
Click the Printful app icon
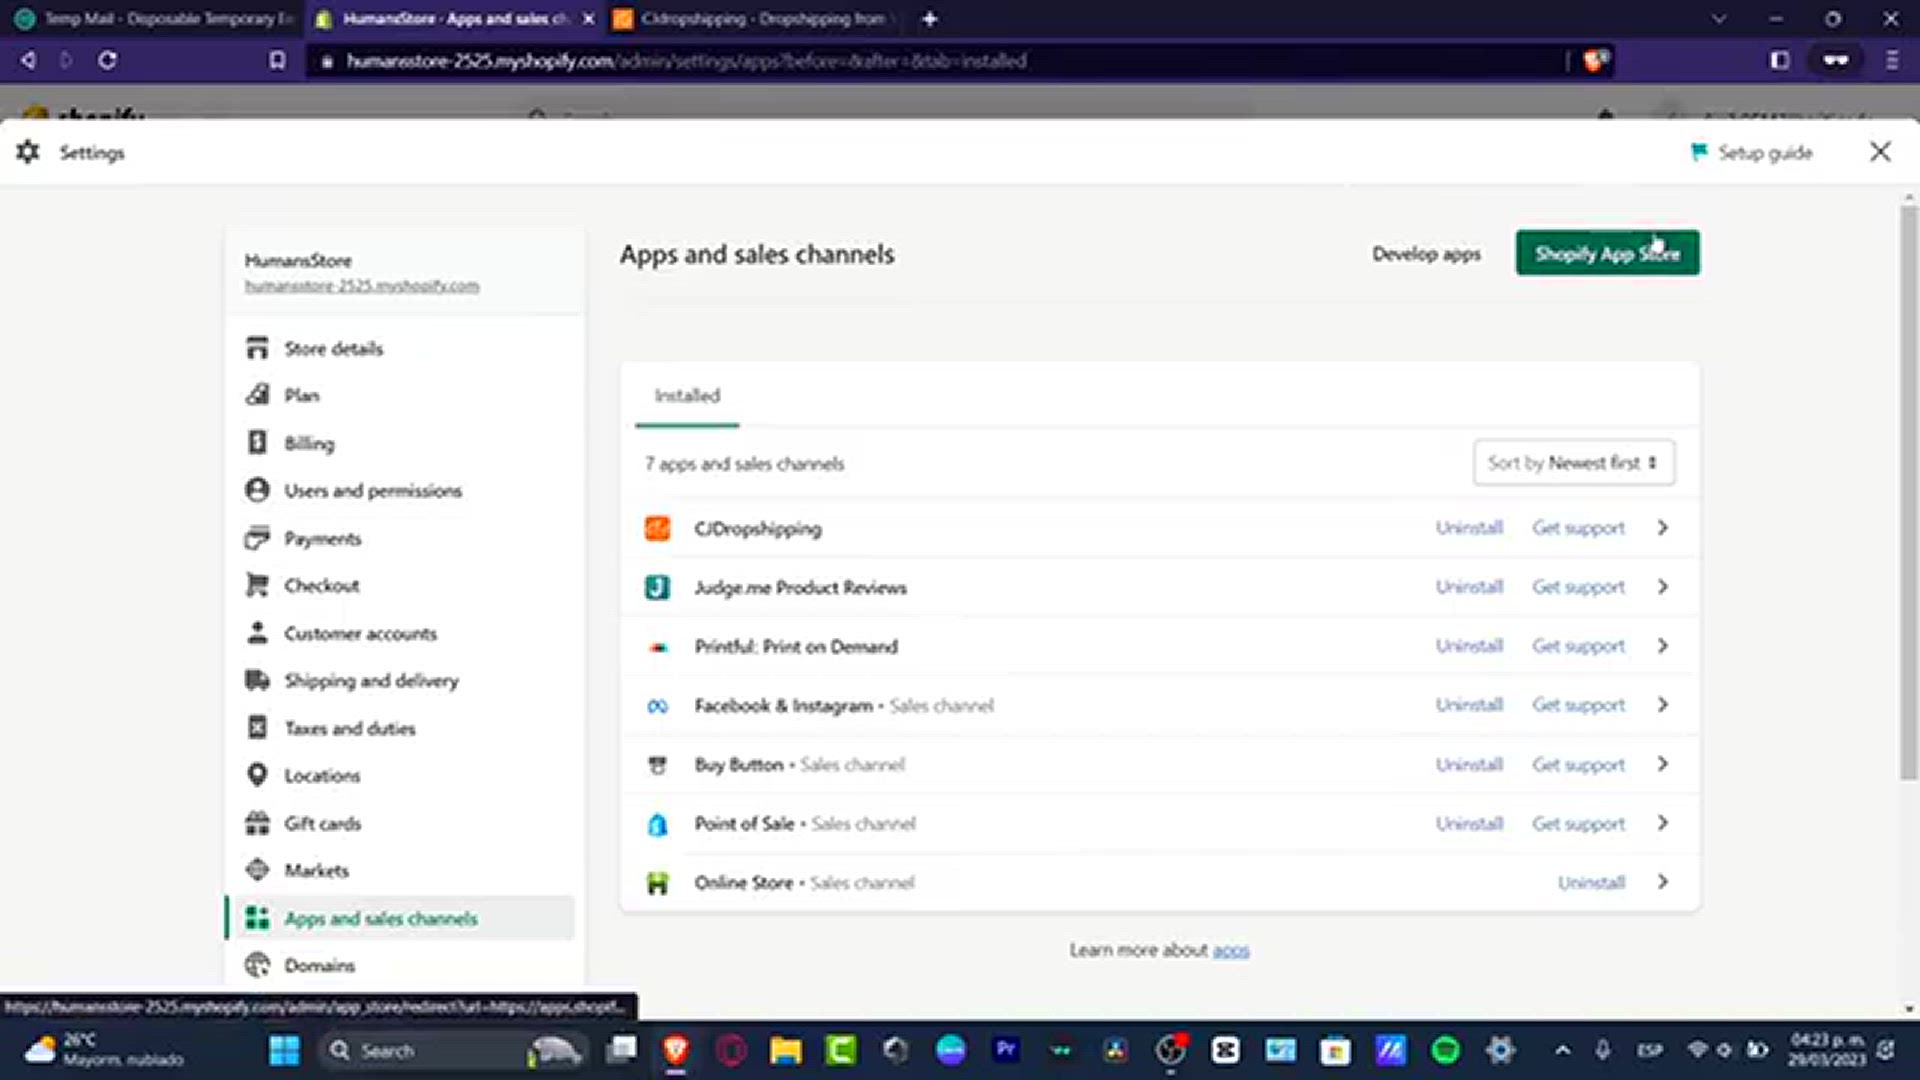pyautogui.click(x=657, y=647)
